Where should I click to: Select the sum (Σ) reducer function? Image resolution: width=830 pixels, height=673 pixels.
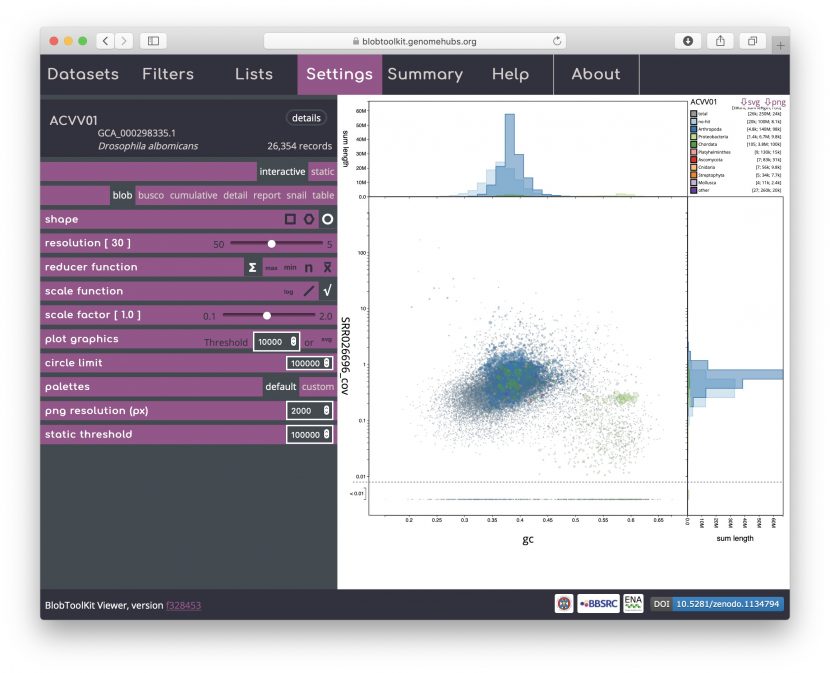click(x=253, y=268)
